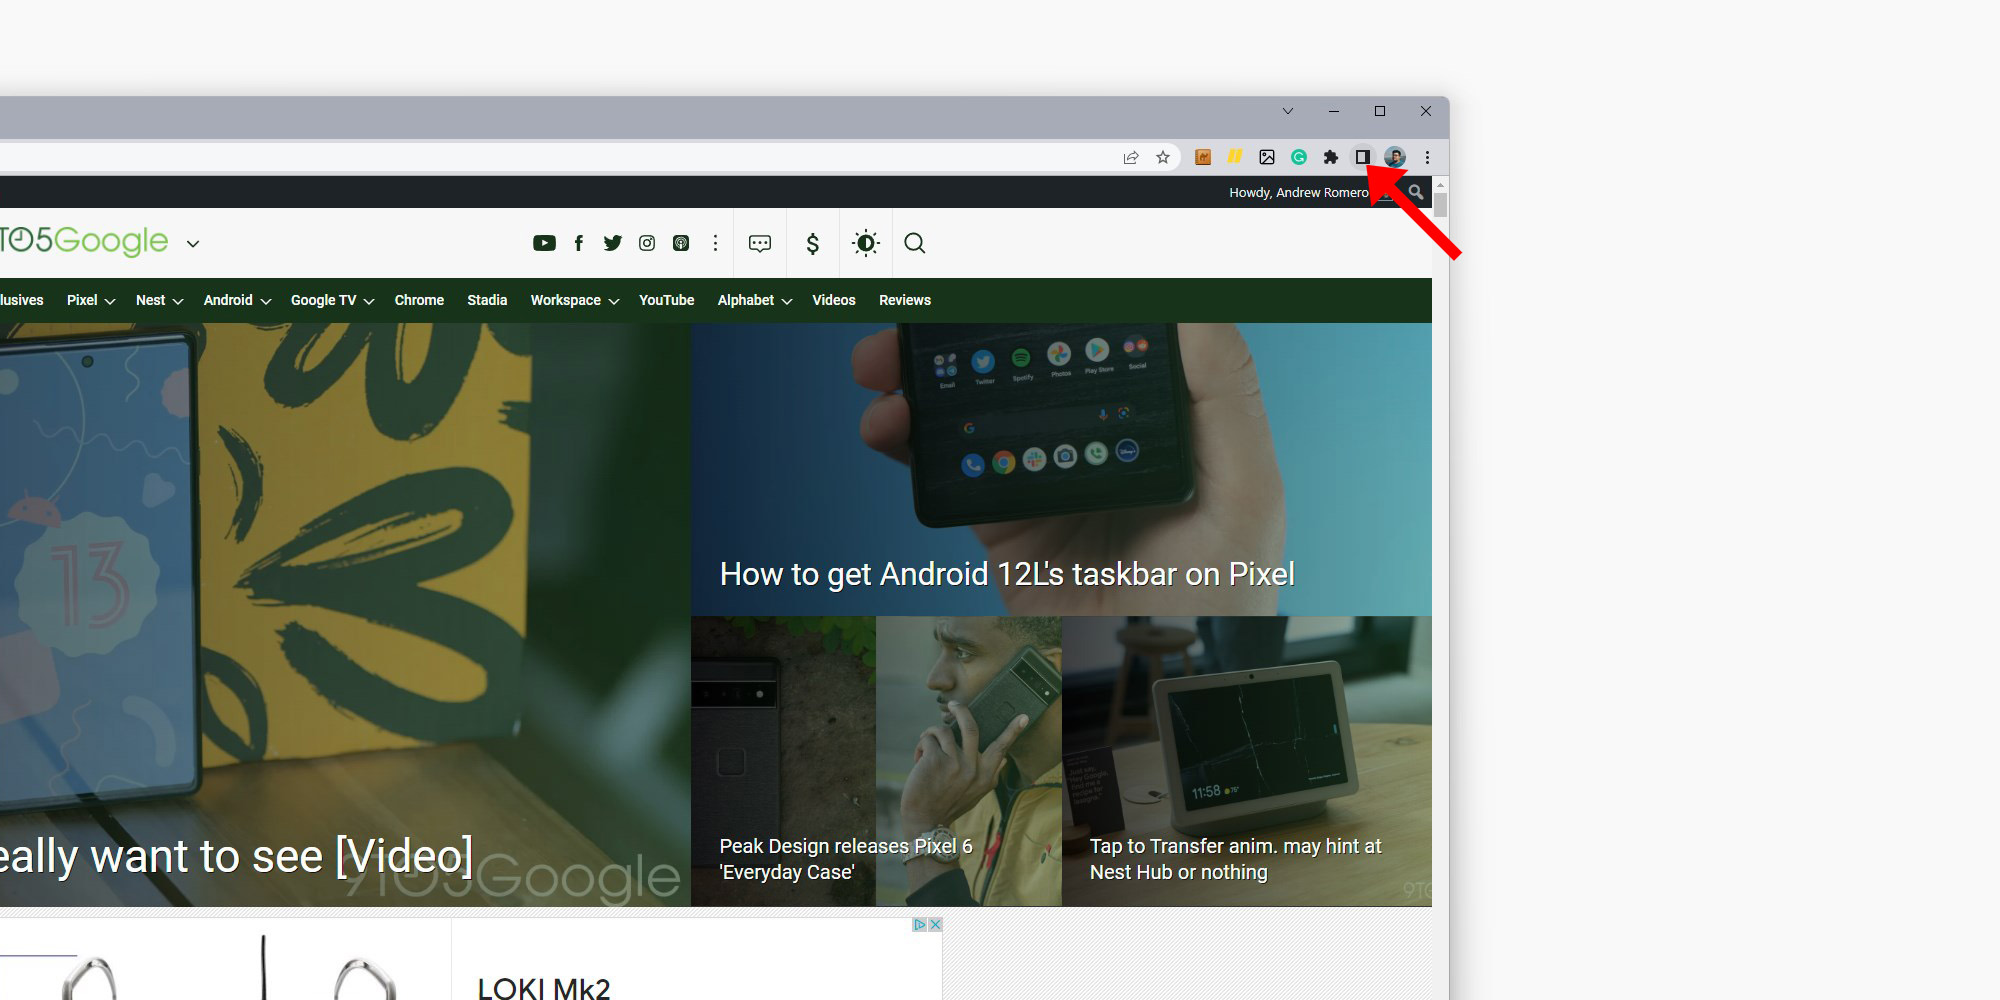Open the orange camel extension

(1203, 157)
